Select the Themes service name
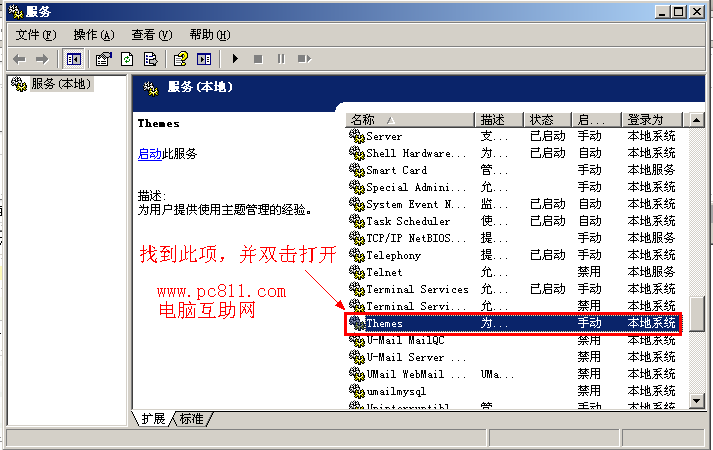This screenshot has width=713, height=450. tap(385, 323)
